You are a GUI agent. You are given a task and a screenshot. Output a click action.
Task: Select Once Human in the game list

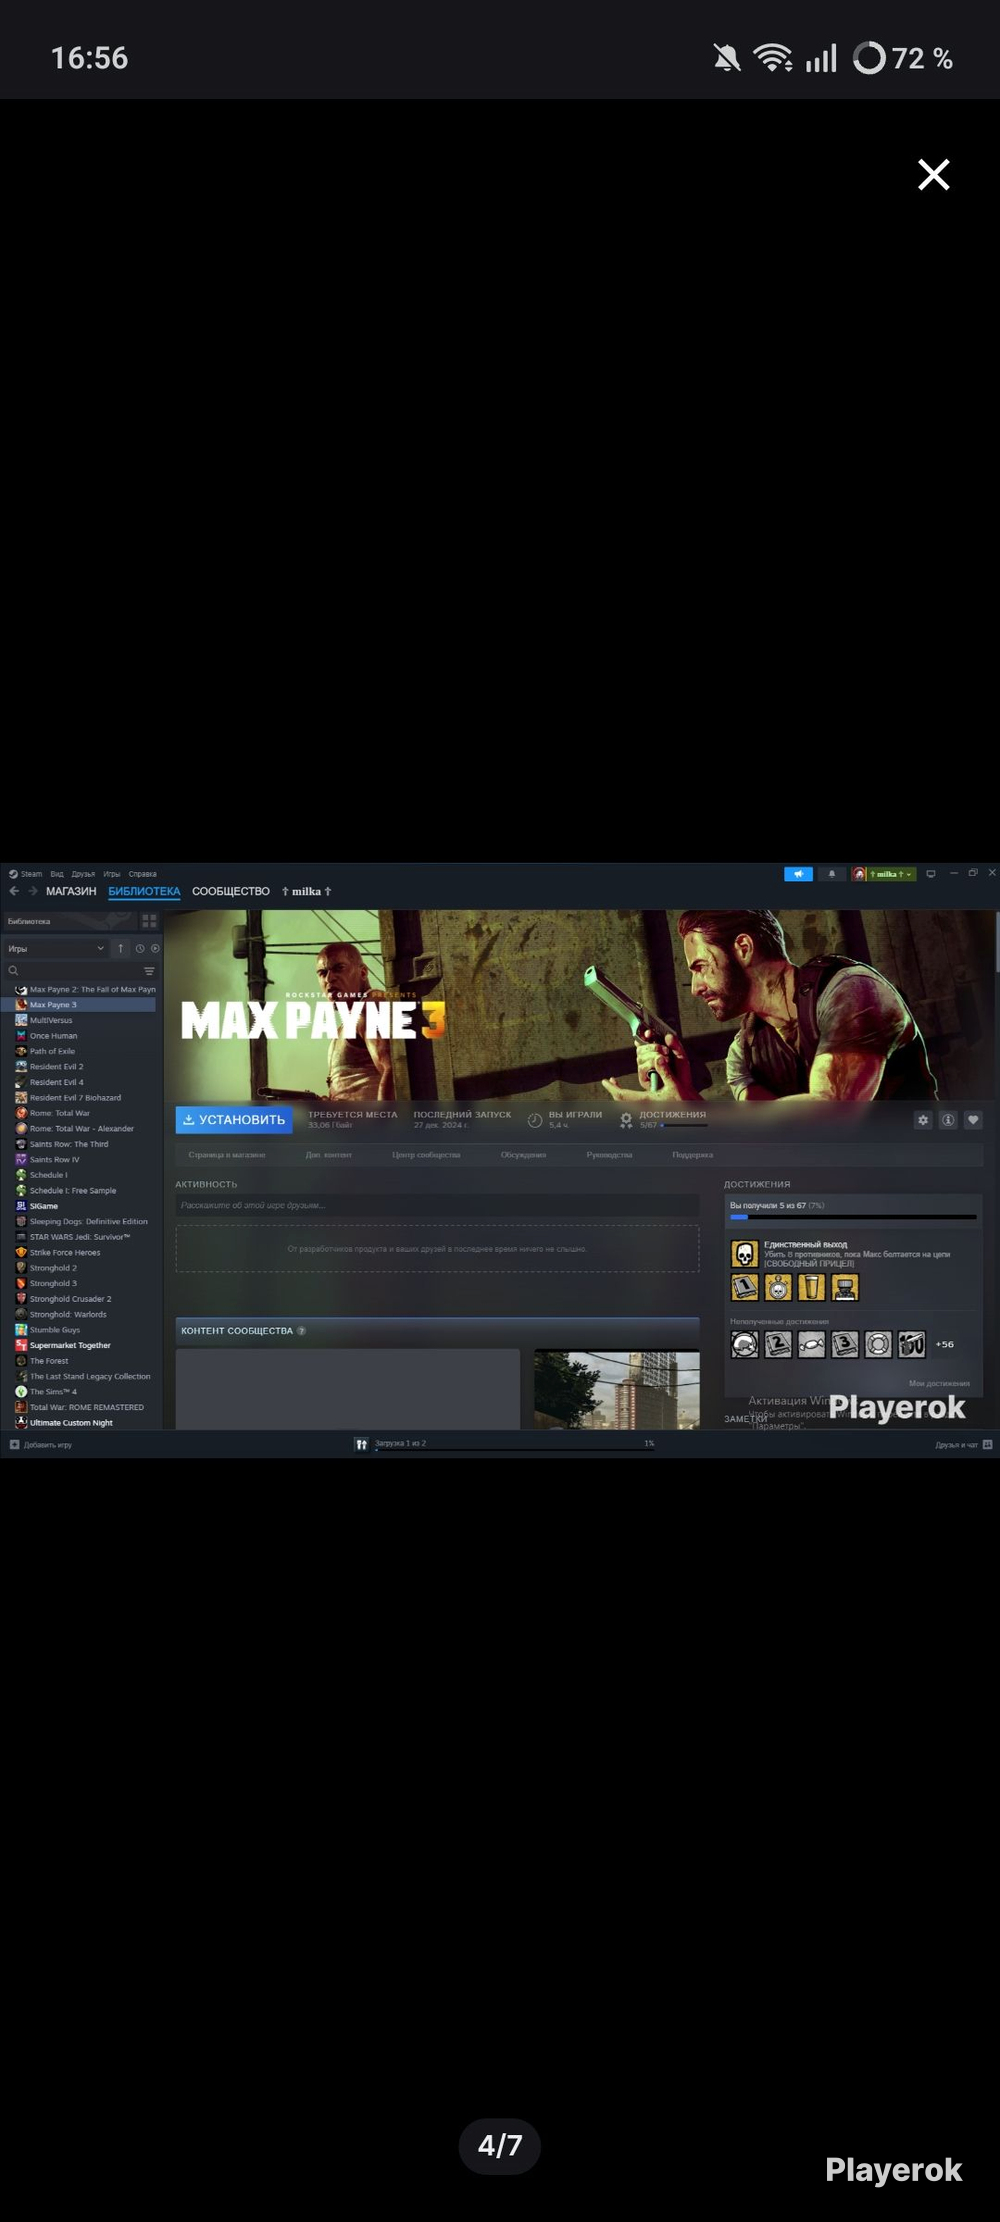click(80, 1036)
